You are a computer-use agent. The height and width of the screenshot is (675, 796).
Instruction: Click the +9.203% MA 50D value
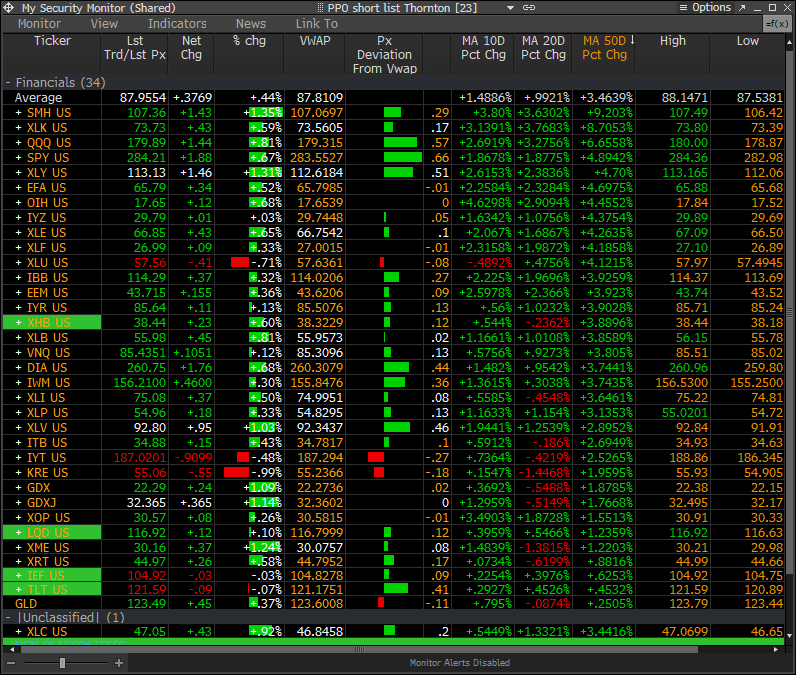610,113
